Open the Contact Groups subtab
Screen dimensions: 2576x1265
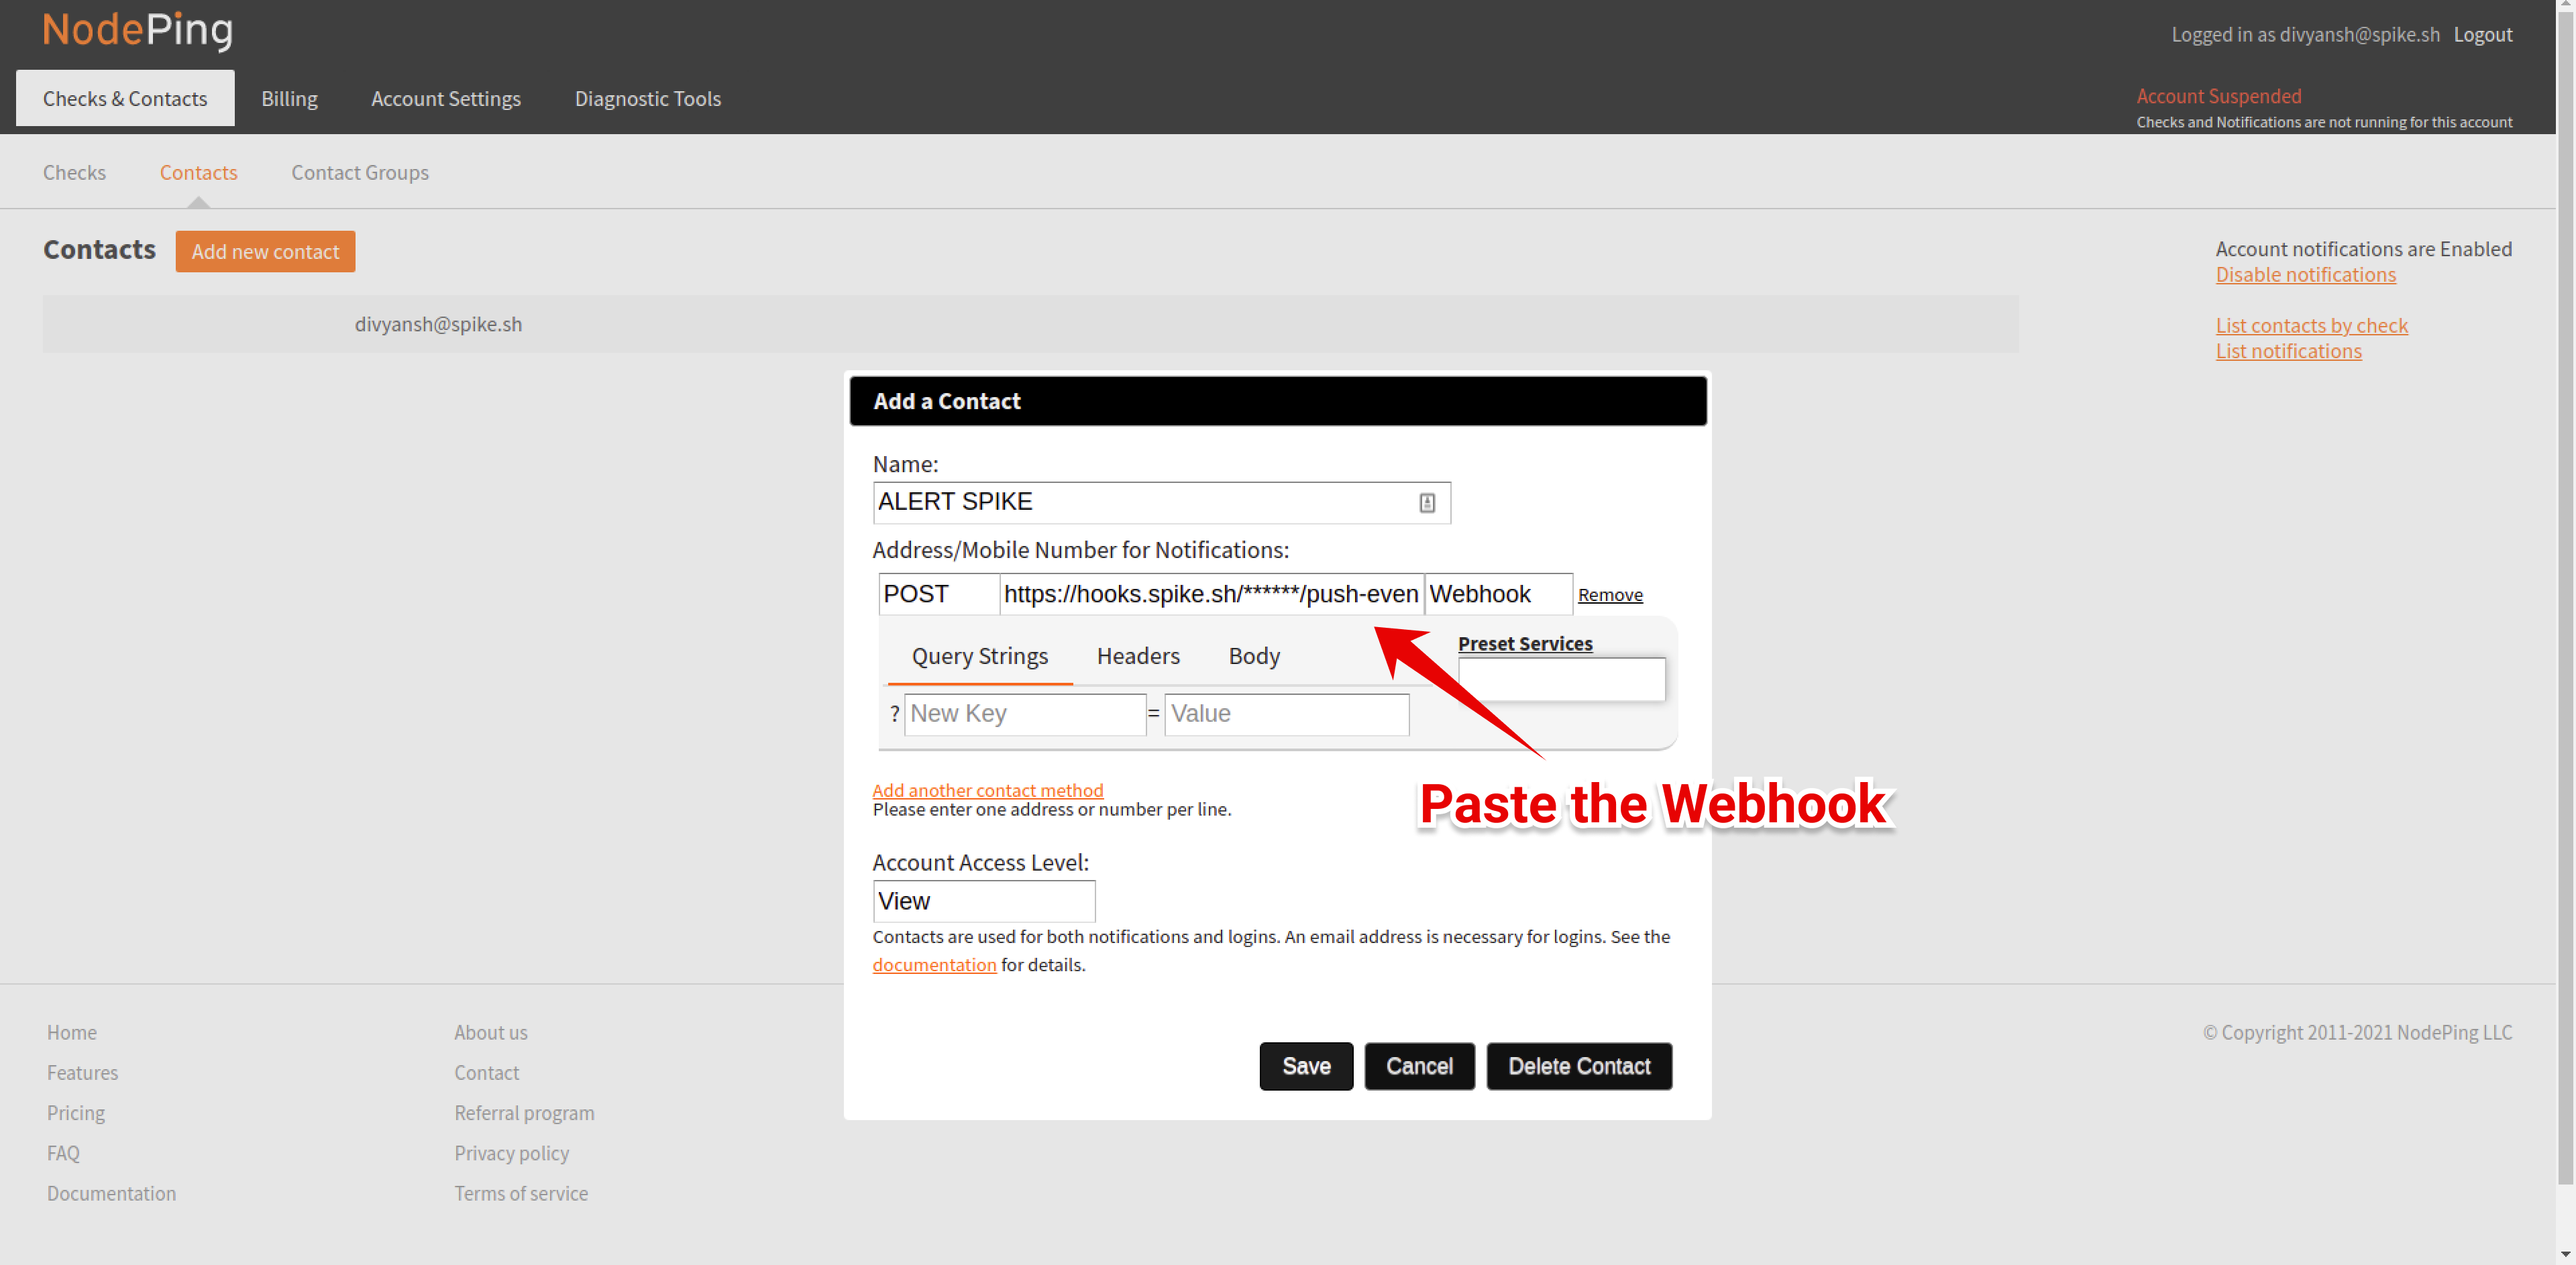[360, 172]
